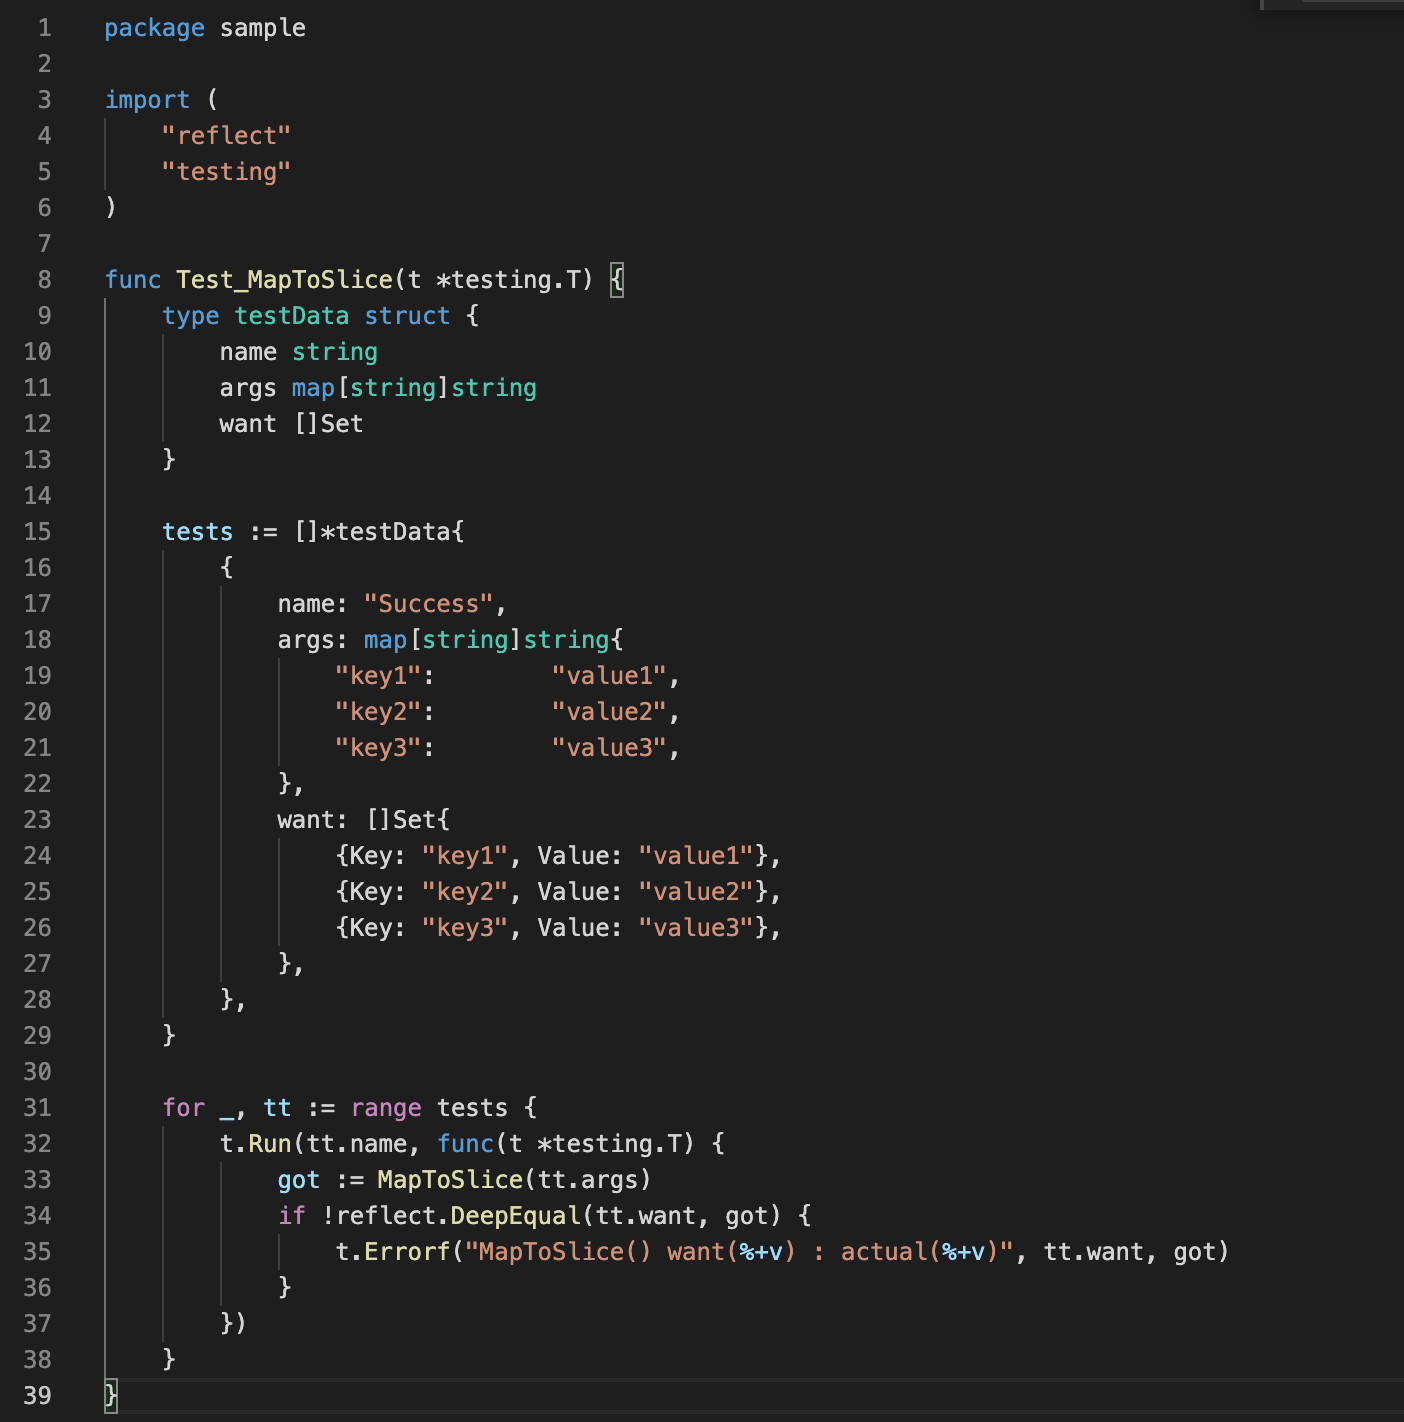Click the 'got' variable on line 33
The width and height of the screenshot is (1404, 1422).
[299, 1180]
